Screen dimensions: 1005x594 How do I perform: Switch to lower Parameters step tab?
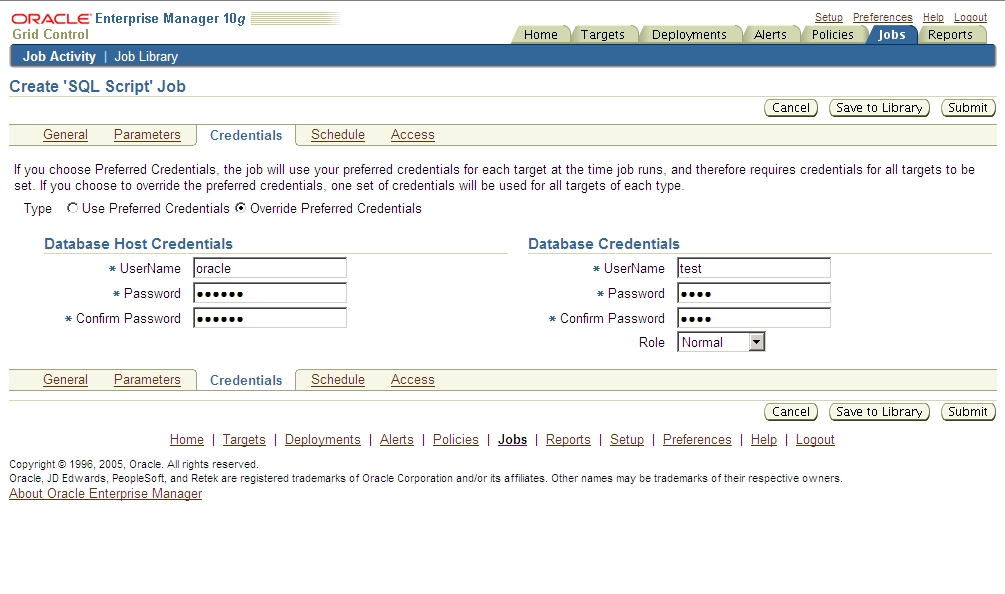click(x=147, y=379)
